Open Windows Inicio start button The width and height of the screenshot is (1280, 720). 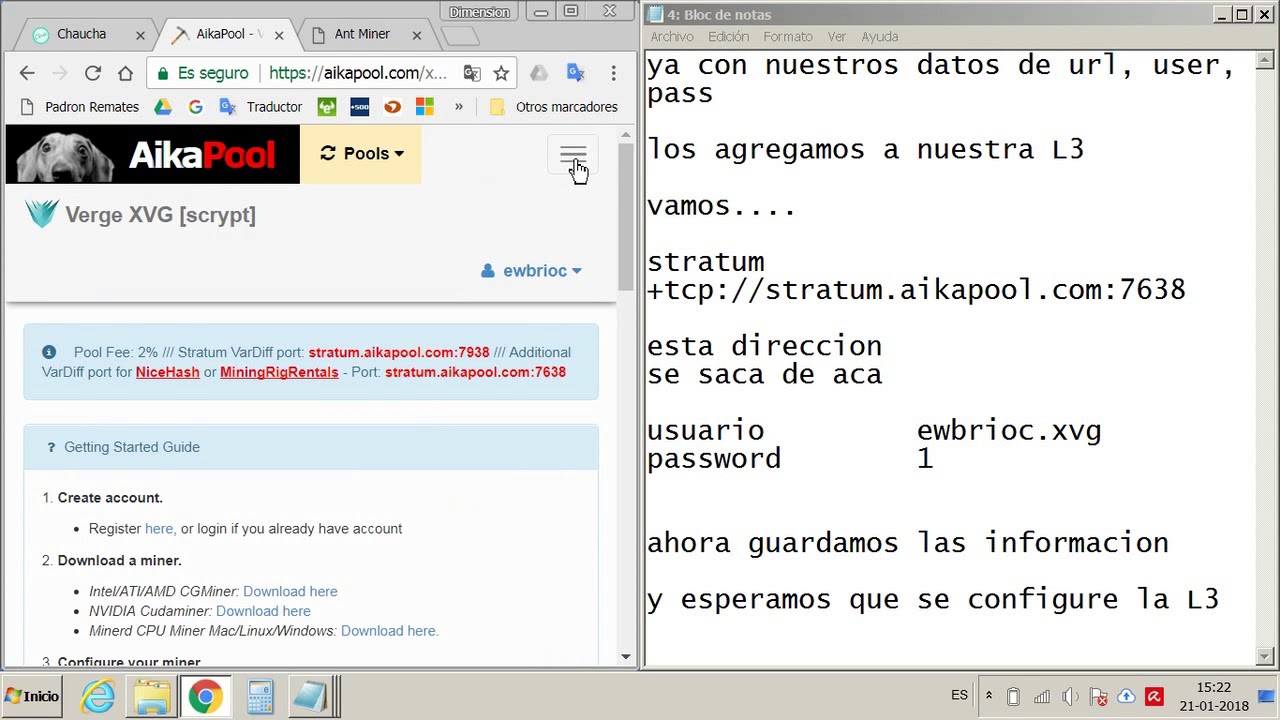(32, 696)
